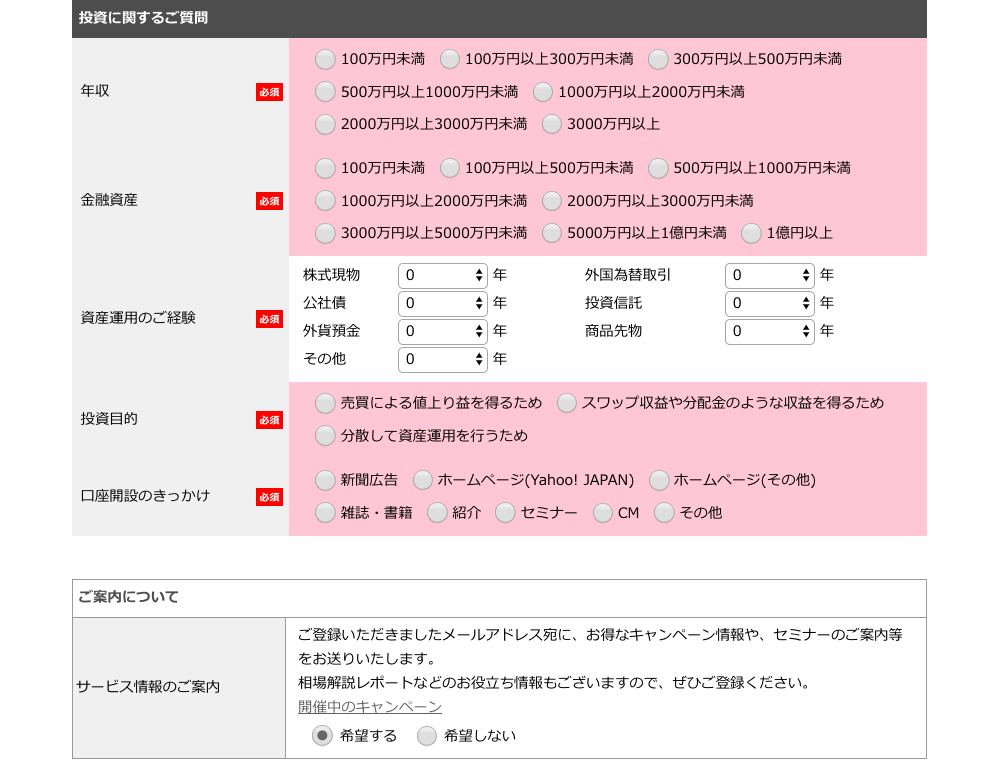Select 紹介 option
The height and width of the screenshot is (776, 1001).
(437, 513)
